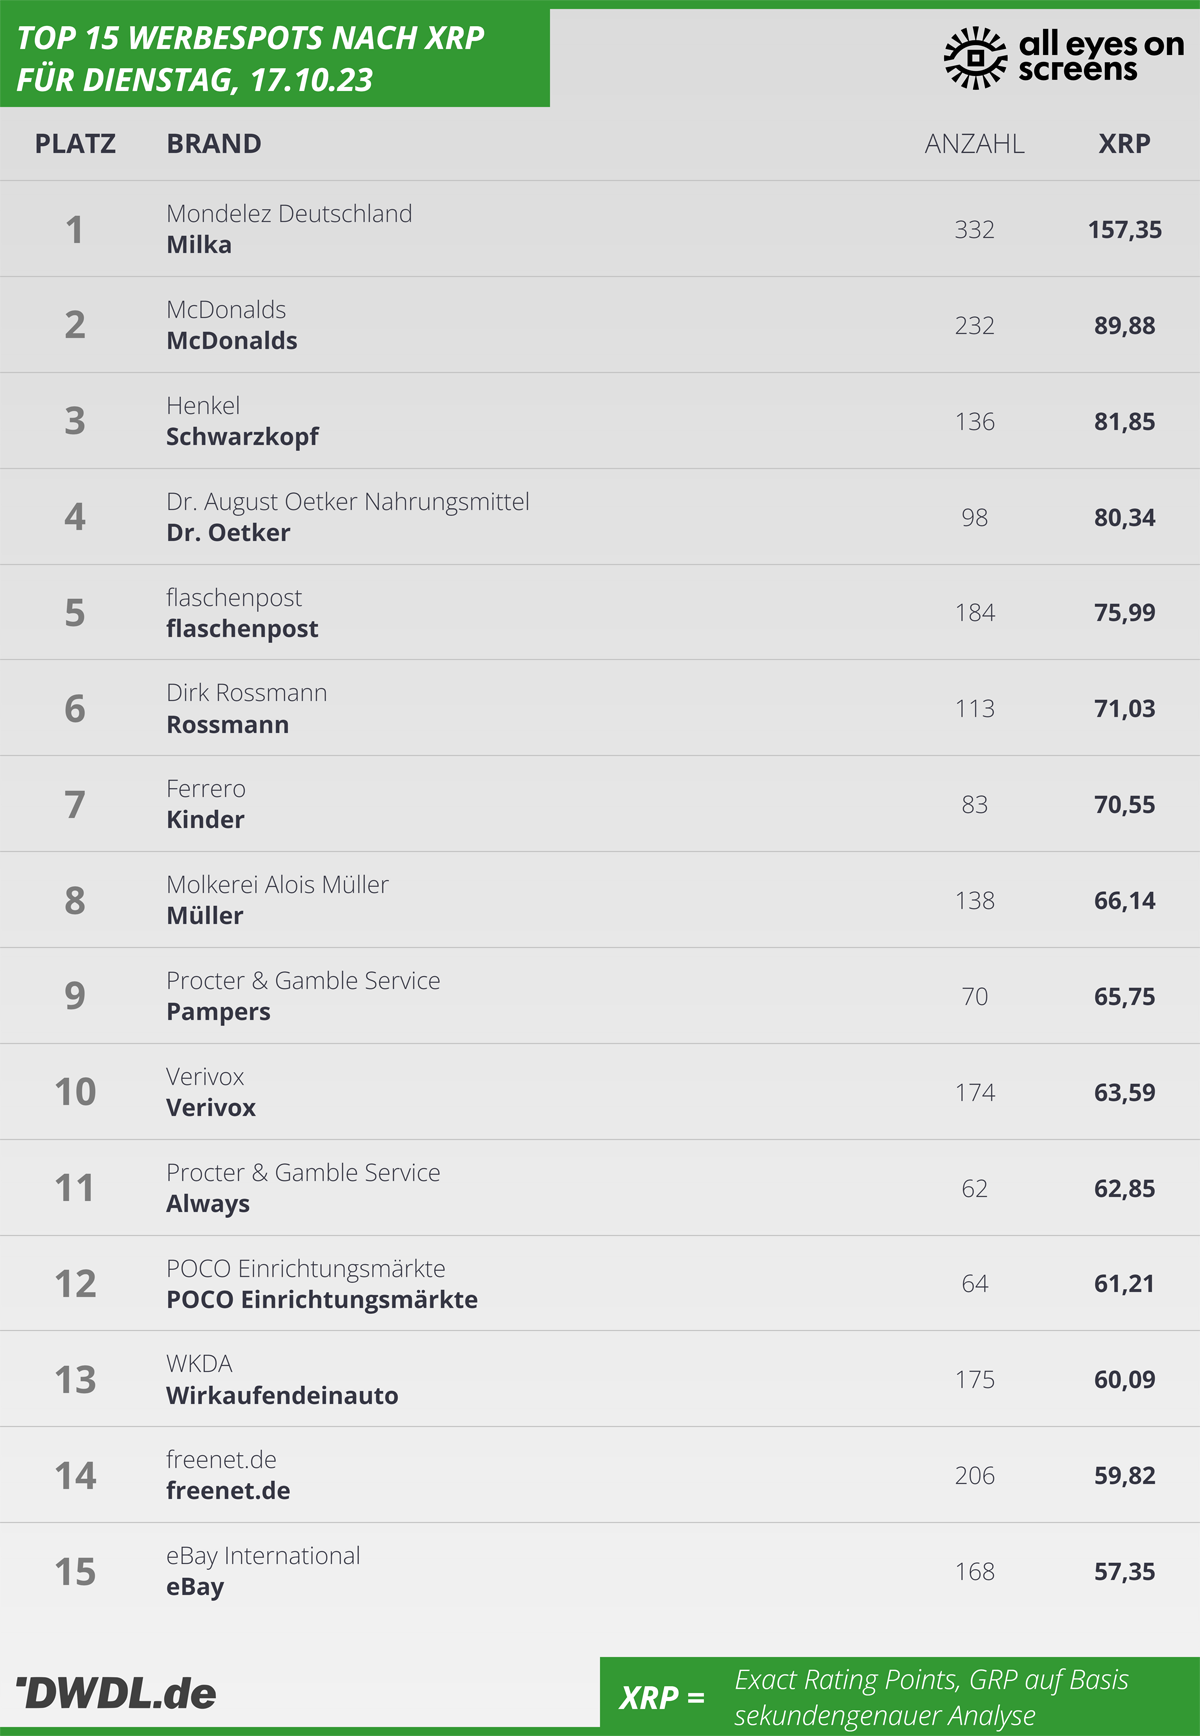Image resolution: width=1200 pixels, height=1736 pixels.
Task: Select the eBay row at rank 15
Action: point(600,1571)
